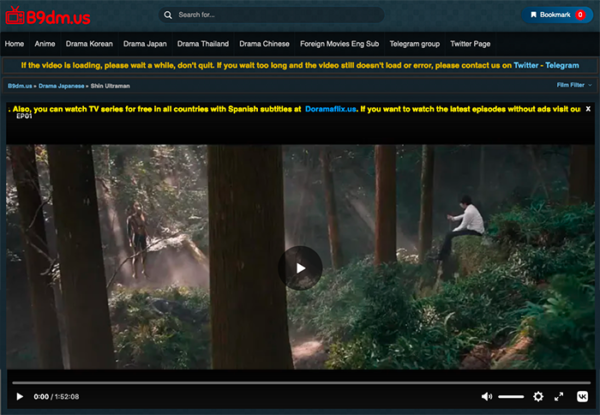Click in the Search for... field

[x=275, y=15]
